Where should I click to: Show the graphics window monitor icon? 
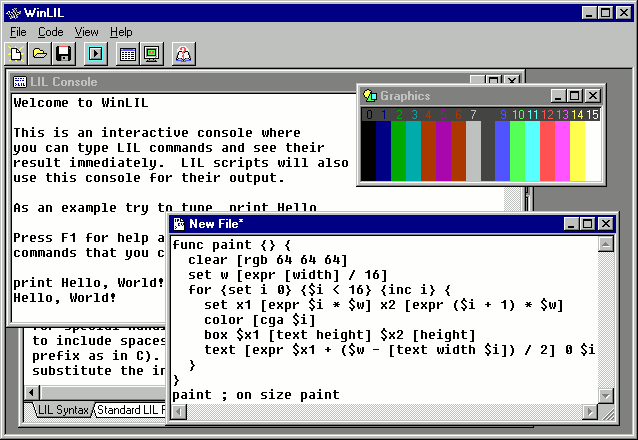tap(151, 54)
